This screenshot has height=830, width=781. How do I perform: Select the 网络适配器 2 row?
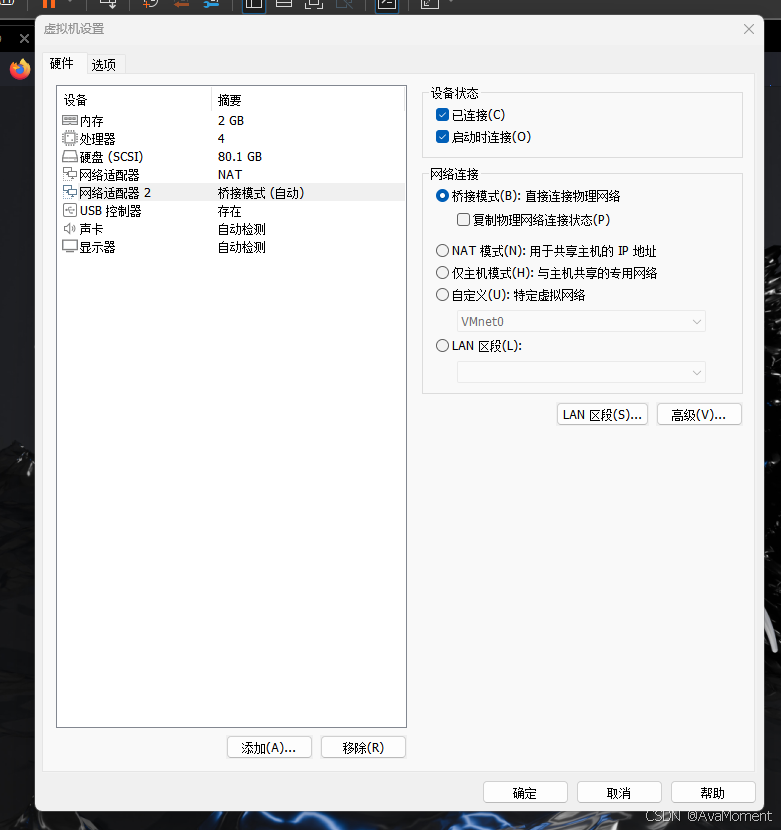click(231, 192)
